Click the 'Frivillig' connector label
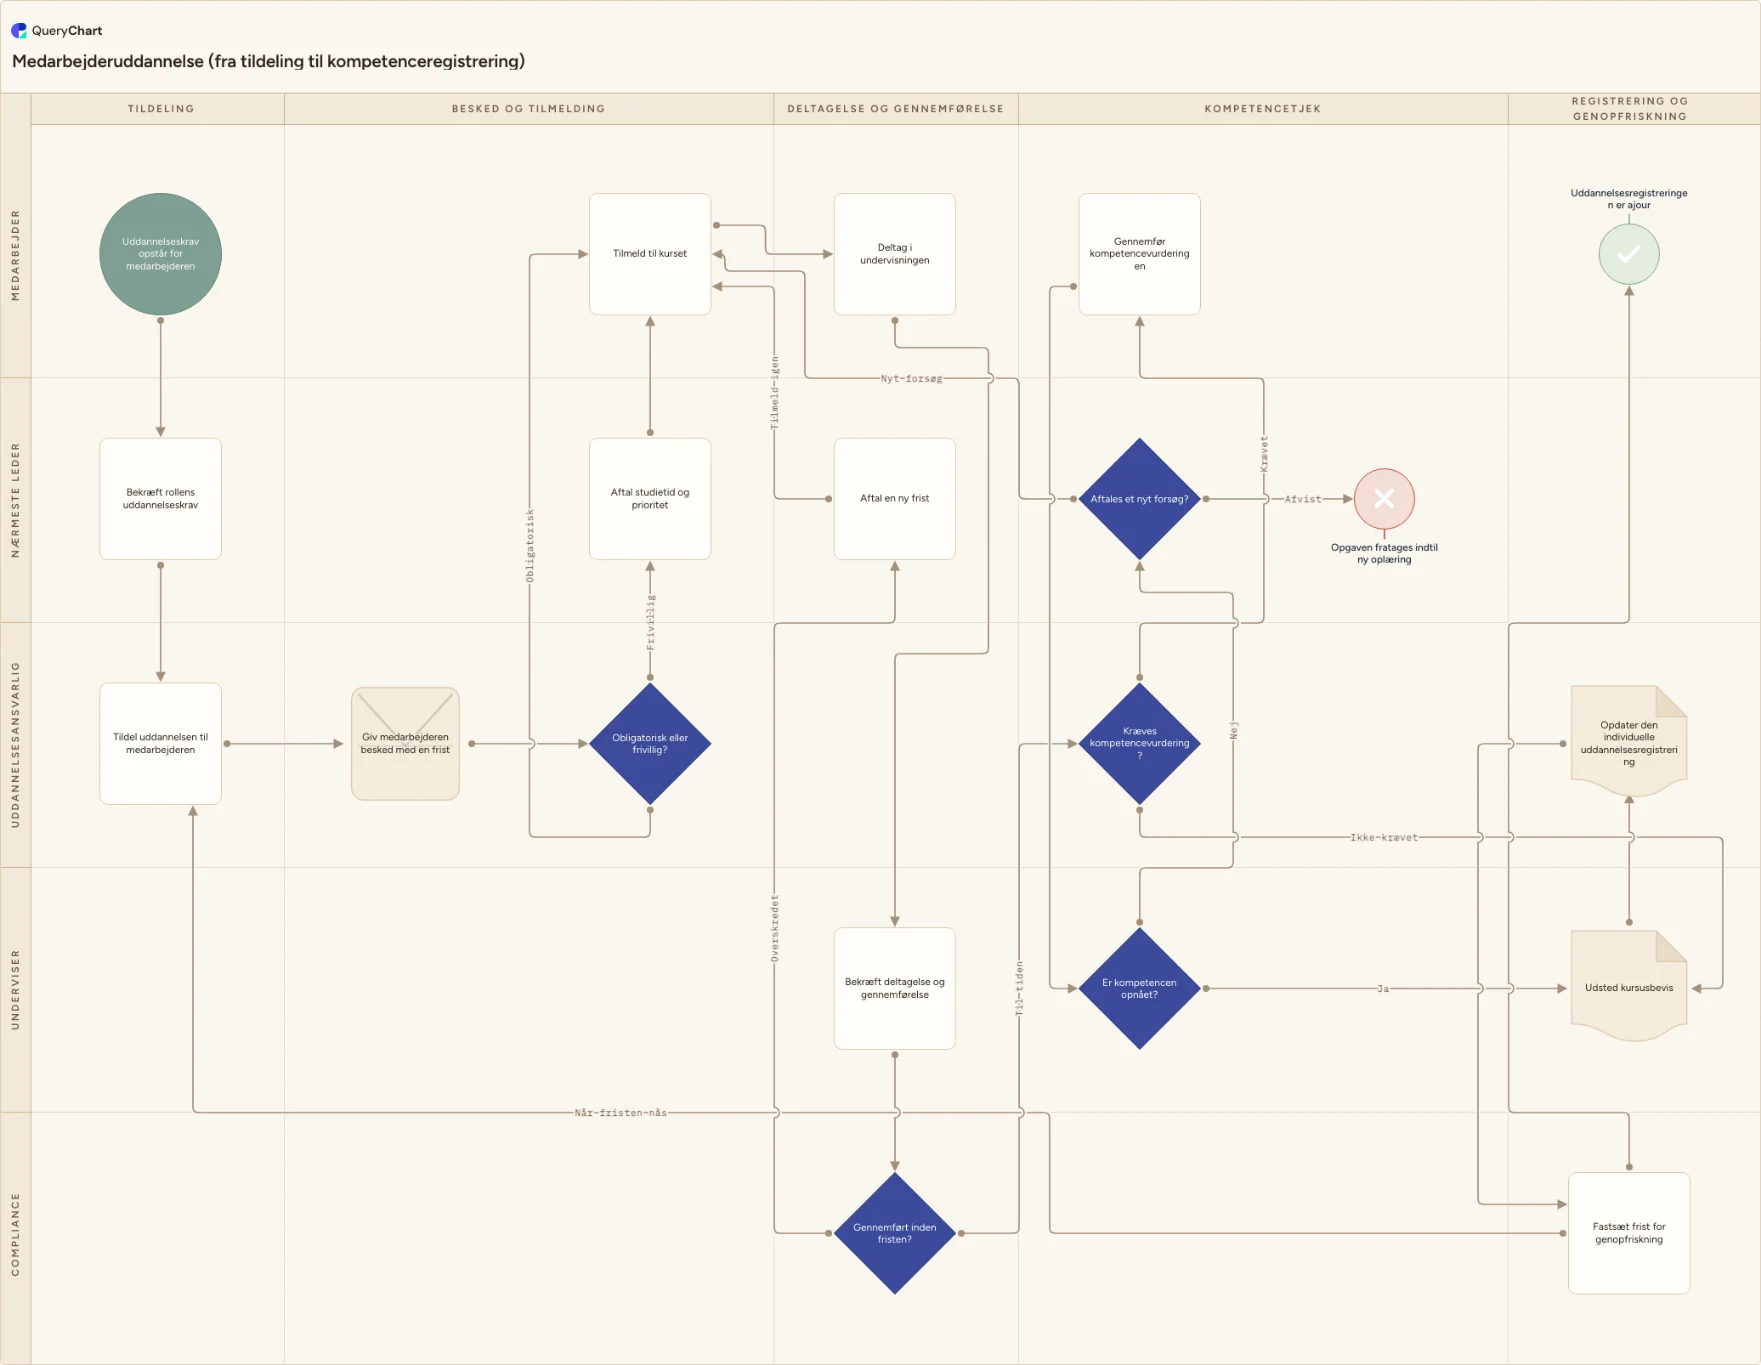The image size is (1761, 1365). (650, 622)
